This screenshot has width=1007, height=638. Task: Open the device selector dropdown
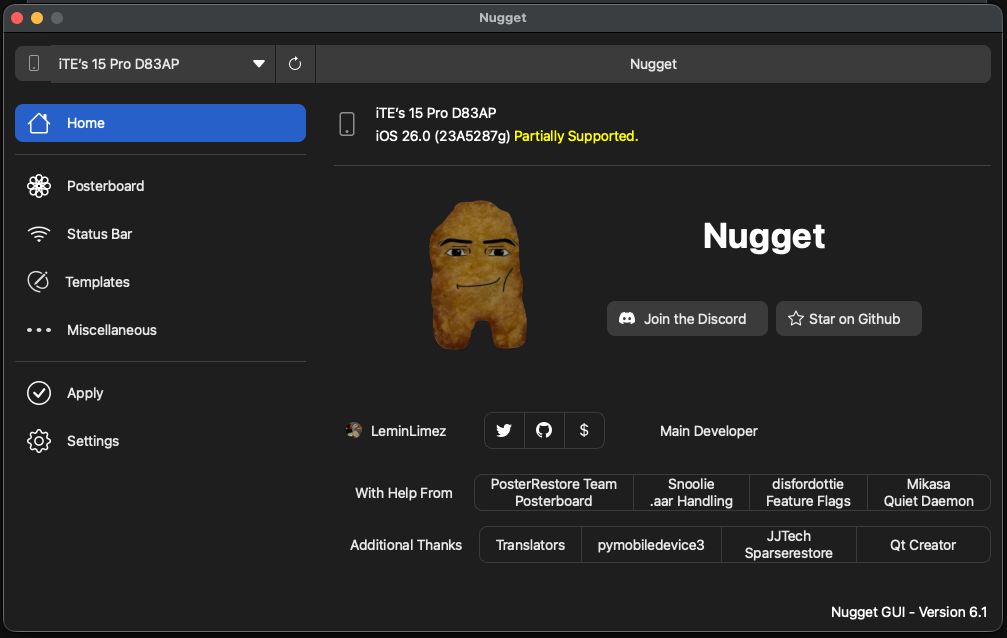[x=162, y=64]
